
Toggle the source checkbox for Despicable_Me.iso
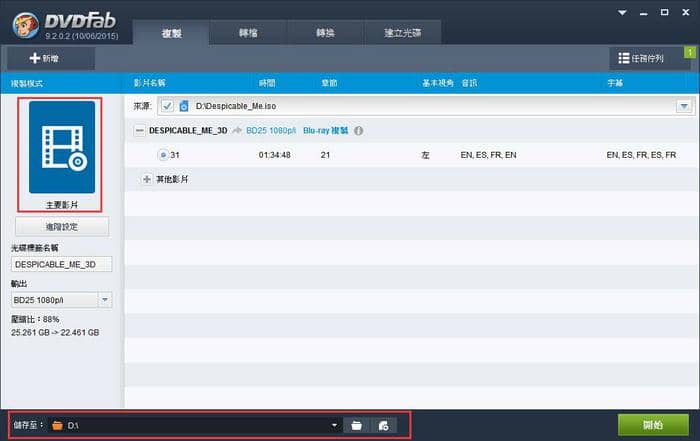coord(167,106)
